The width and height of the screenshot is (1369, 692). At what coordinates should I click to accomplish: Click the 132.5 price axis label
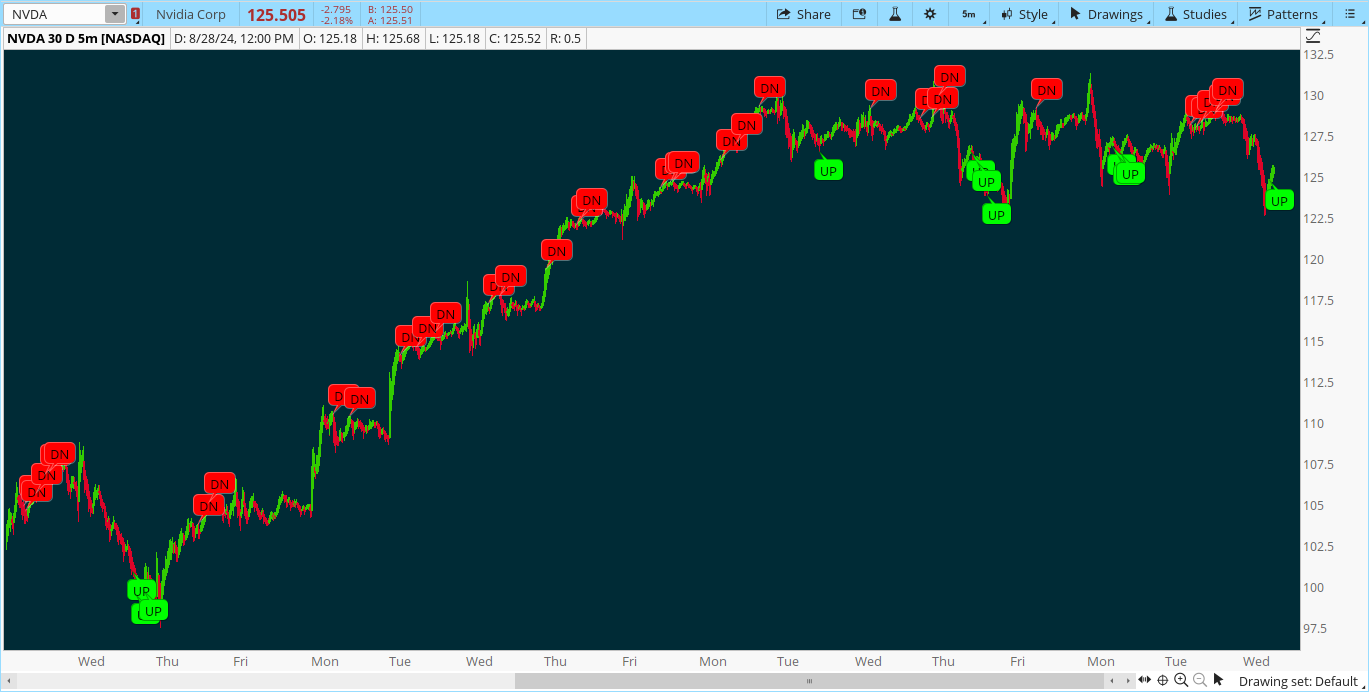point(1320,54)
